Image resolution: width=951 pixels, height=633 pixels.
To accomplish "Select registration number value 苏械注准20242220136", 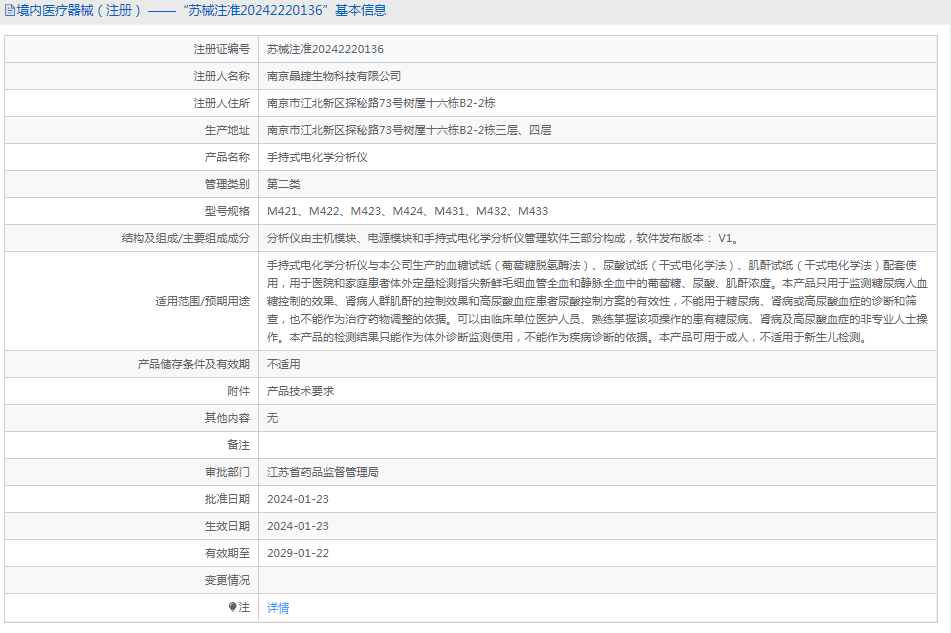I will (325, 49).
